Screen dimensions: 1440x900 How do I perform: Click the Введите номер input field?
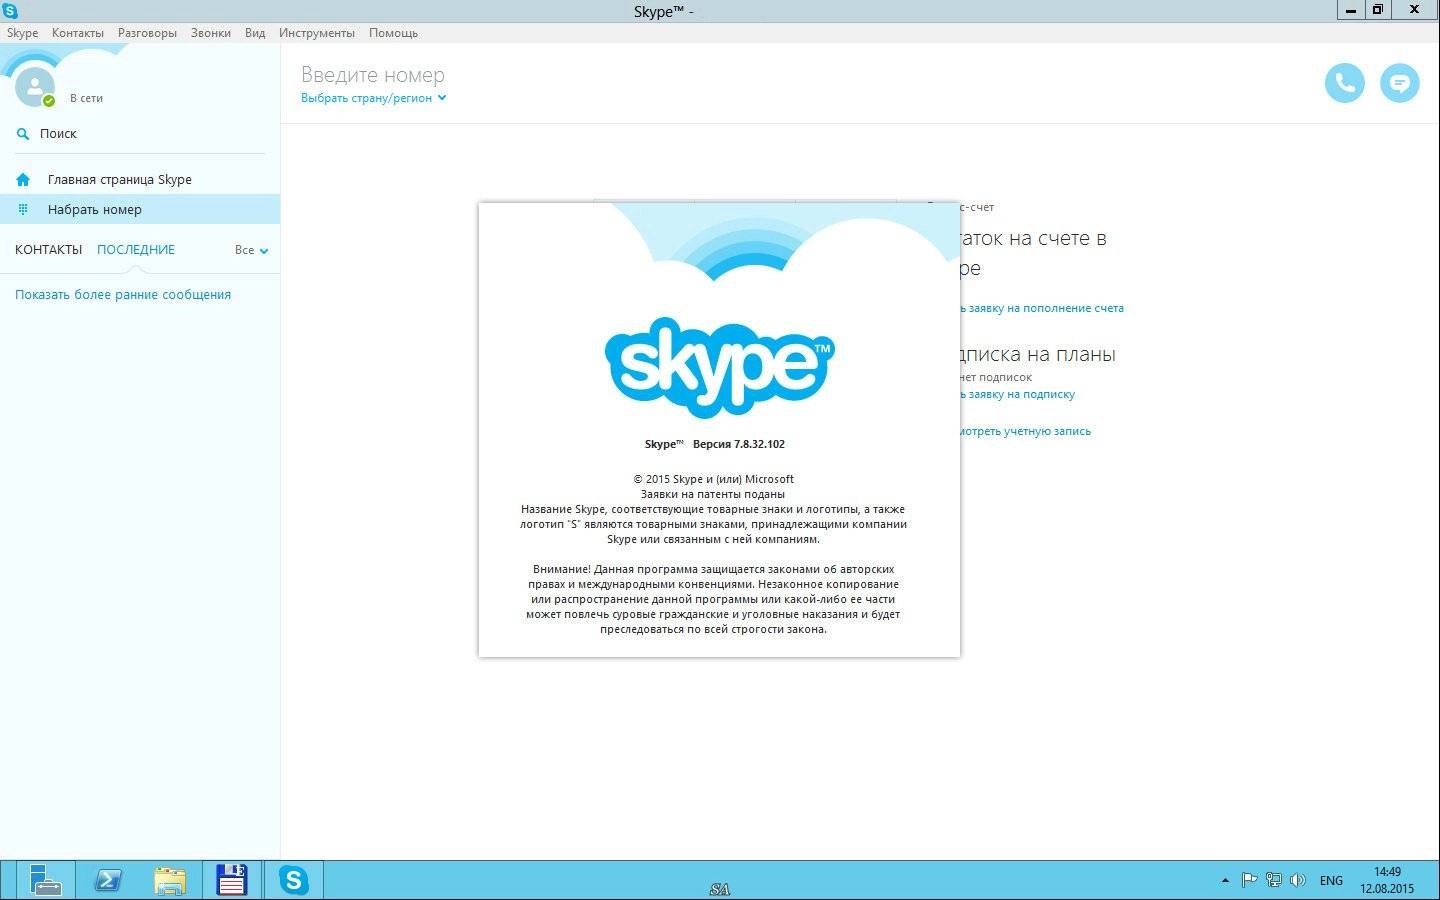(373, 75)
